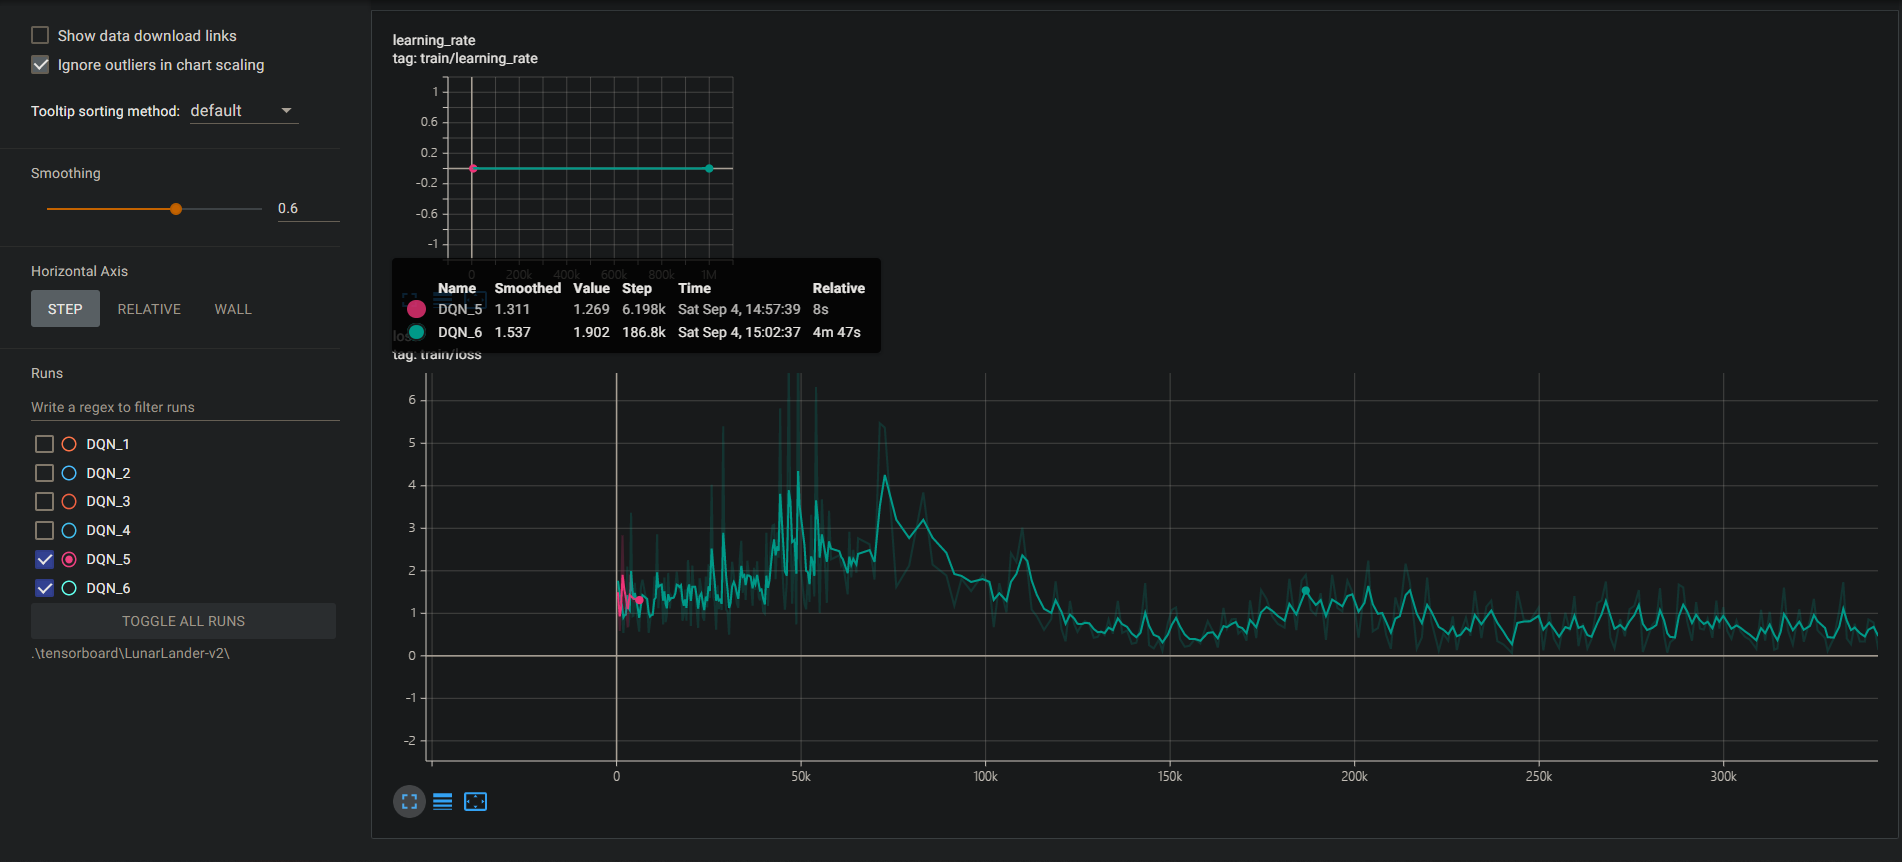This screenshot has width=1902, height=862.
Task: Uncheck the DQN_5 run checkbox
Action: pos(44,559)
